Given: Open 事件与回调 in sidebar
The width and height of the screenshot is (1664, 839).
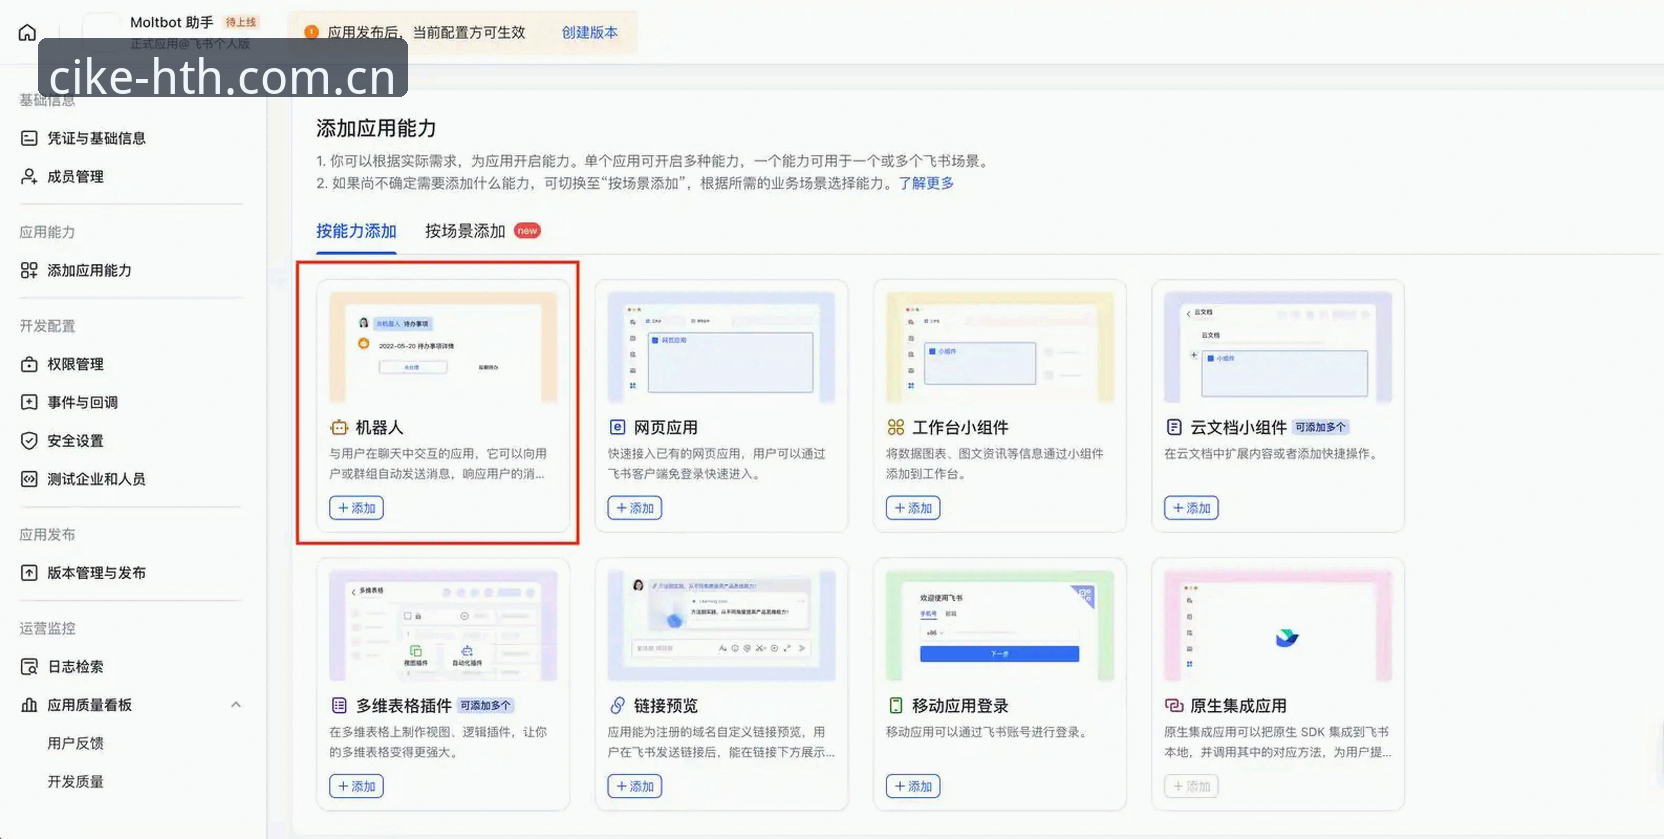Looking at the screenshot, I should tap(82, 402).
